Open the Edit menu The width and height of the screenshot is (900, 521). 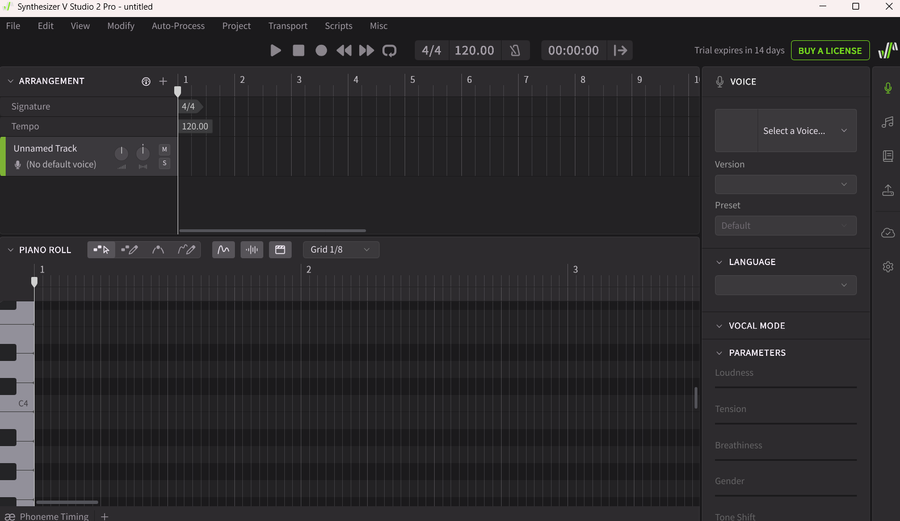(x=45, y=26)
